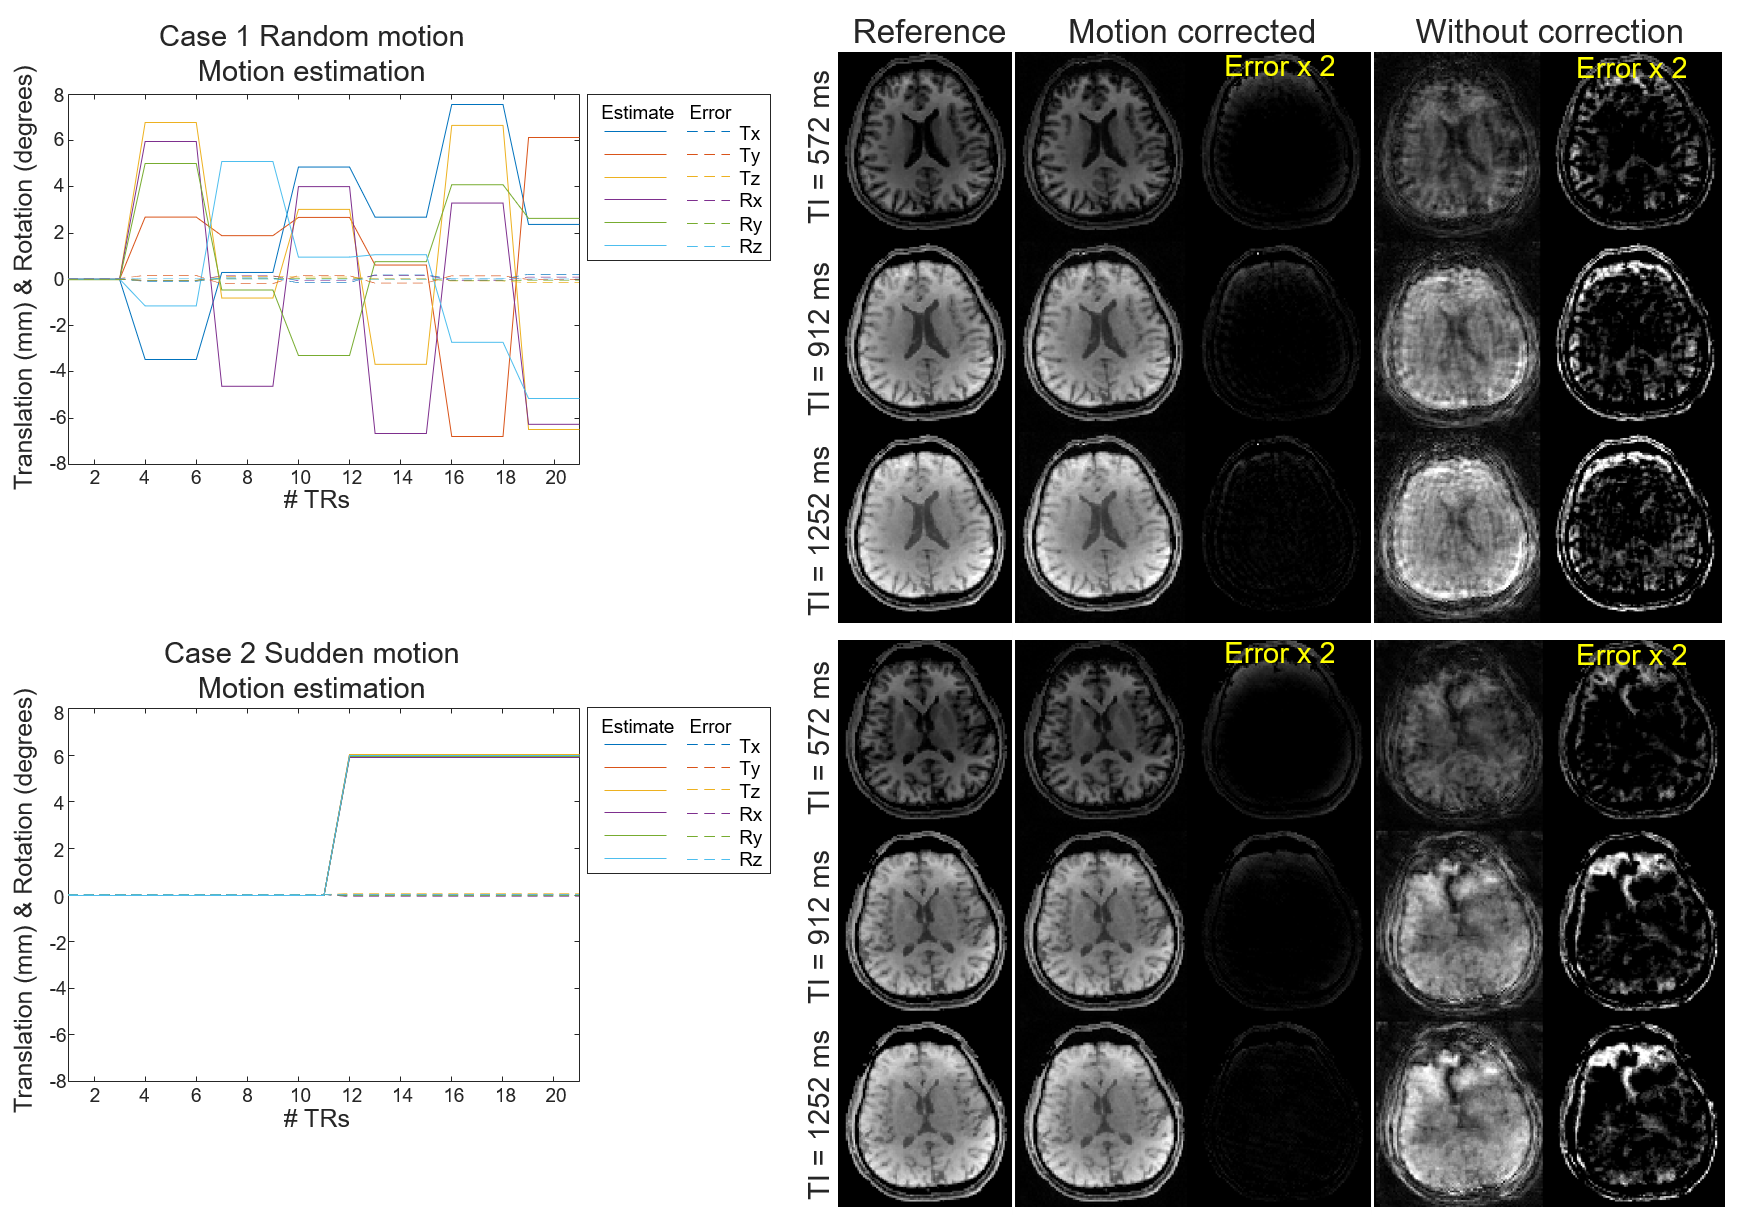Click the solid green line in the Case 2 legend

tap(635, 836)
